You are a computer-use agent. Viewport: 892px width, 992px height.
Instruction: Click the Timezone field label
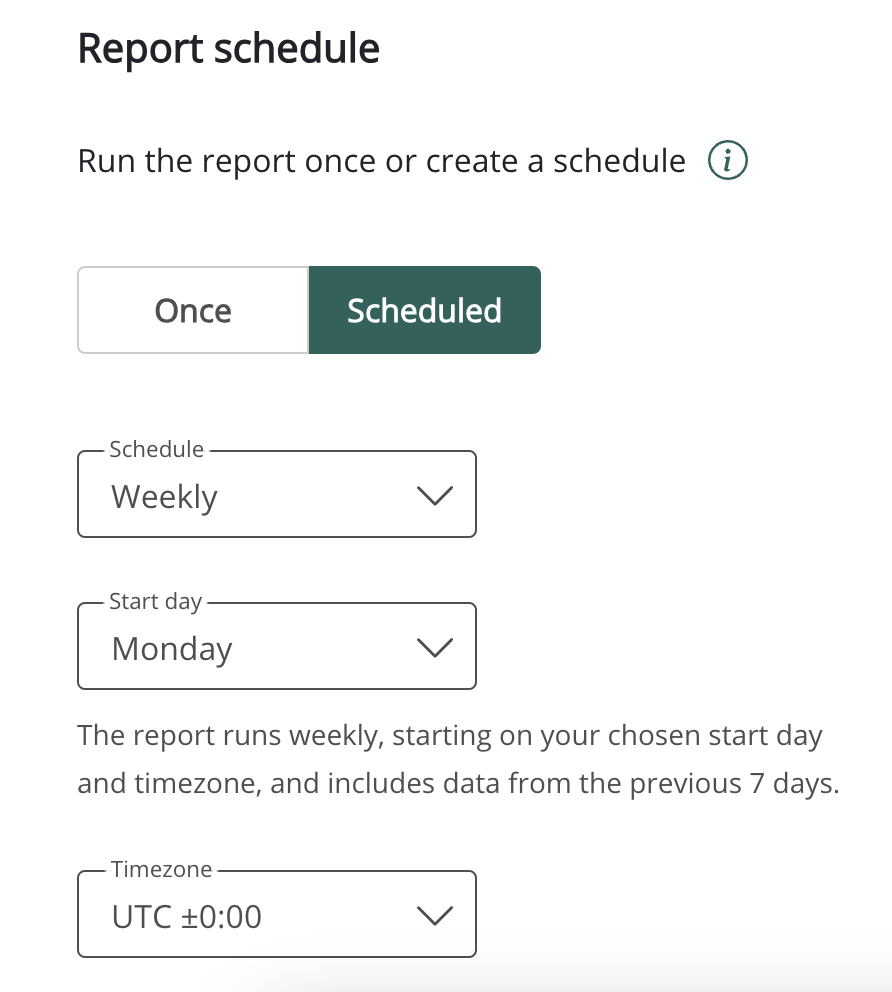161,870
